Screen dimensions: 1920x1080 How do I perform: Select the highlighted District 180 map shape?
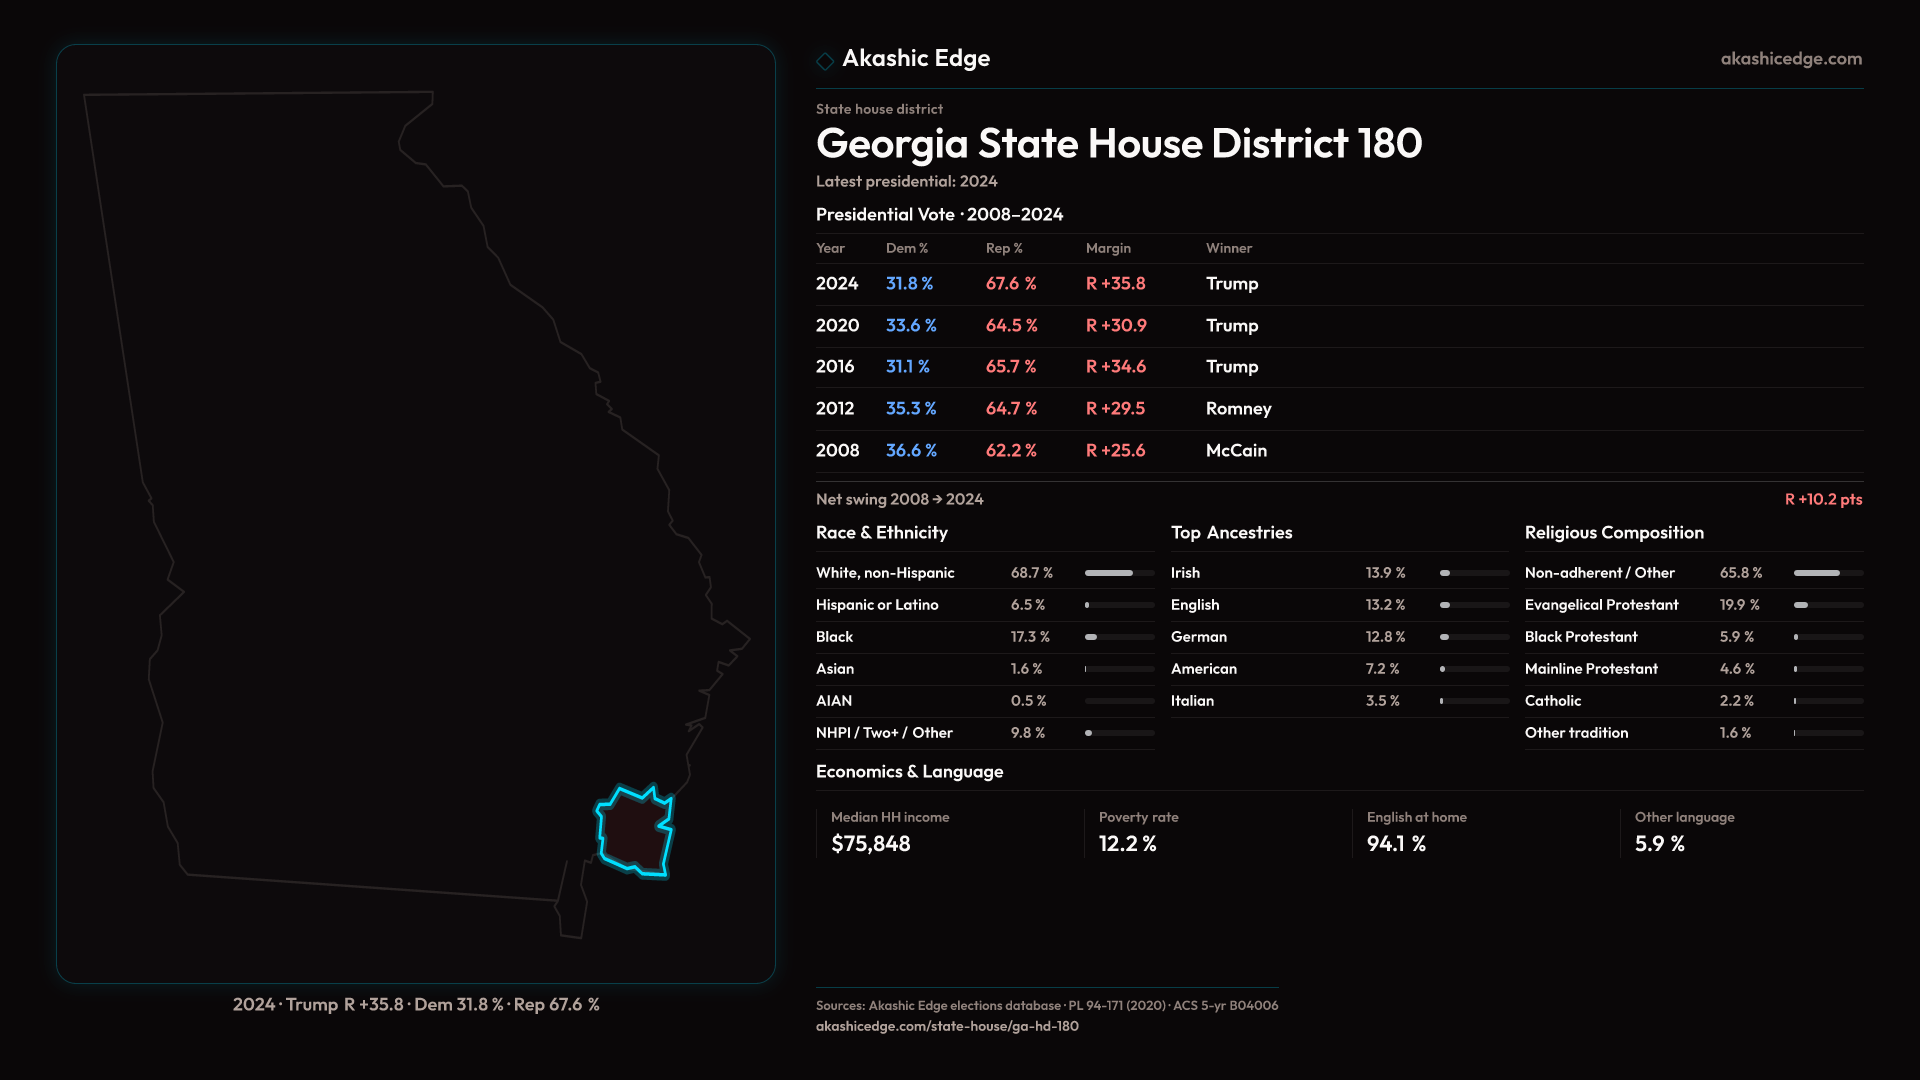point(632,832)
